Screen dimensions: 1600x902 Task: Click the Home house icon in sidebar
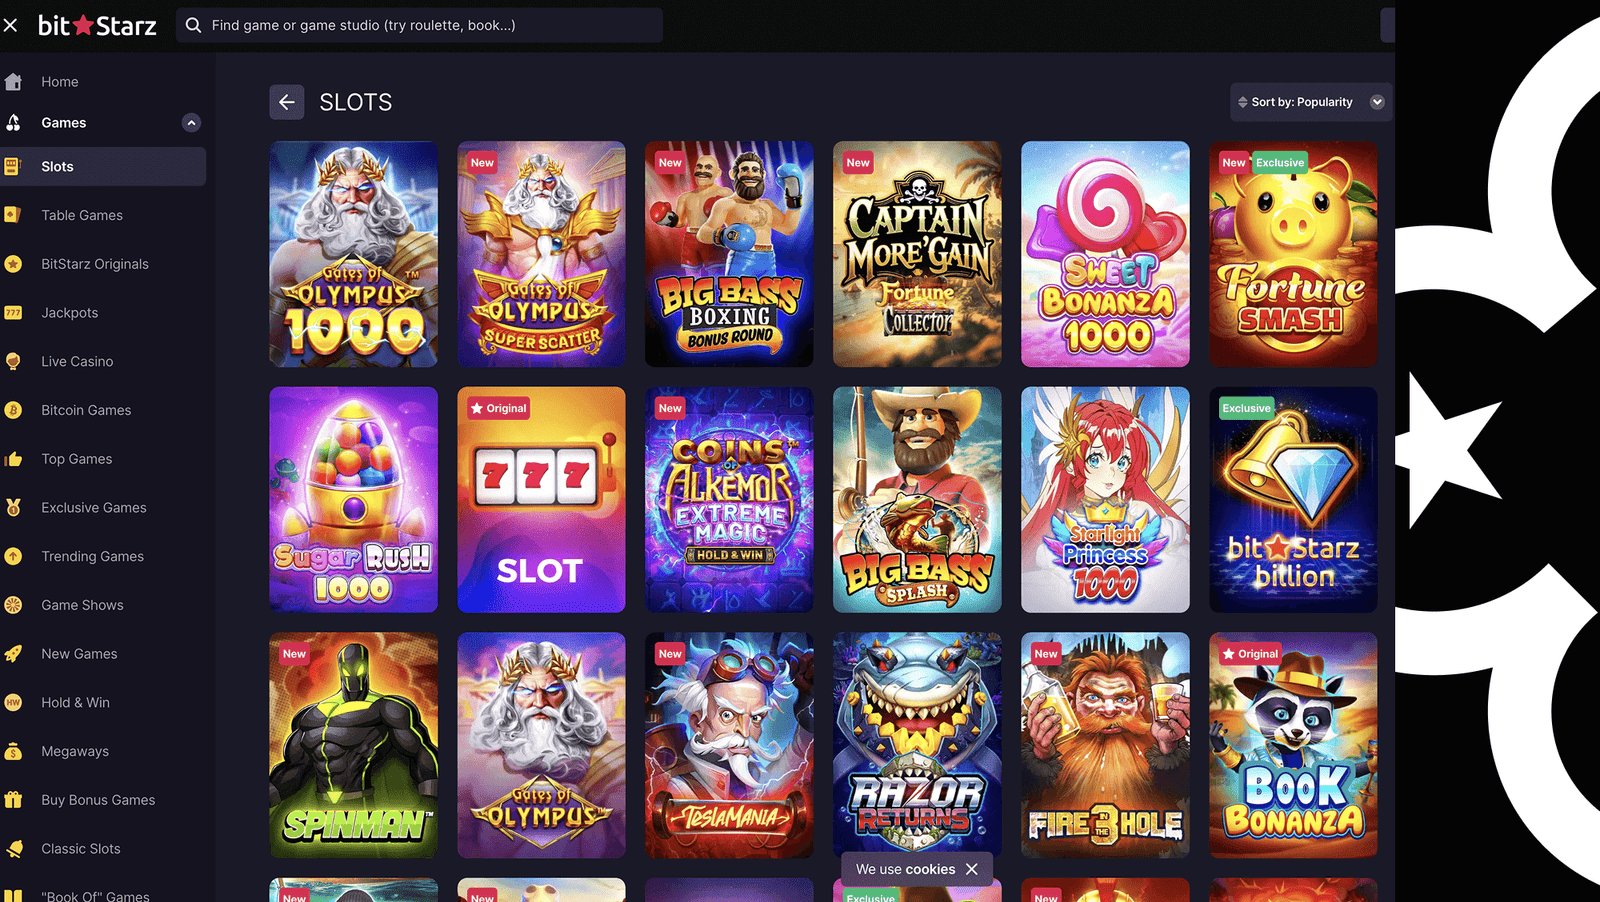point(13,82)
